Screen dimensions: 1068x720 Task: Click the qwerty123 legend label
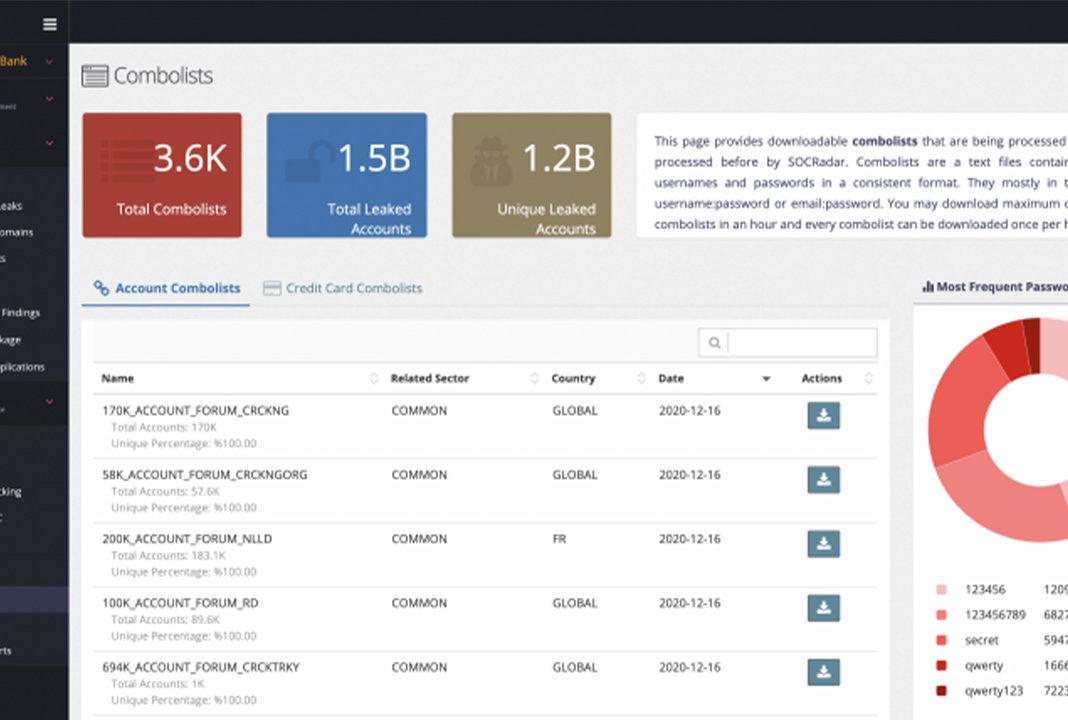(x=994, y=691)
